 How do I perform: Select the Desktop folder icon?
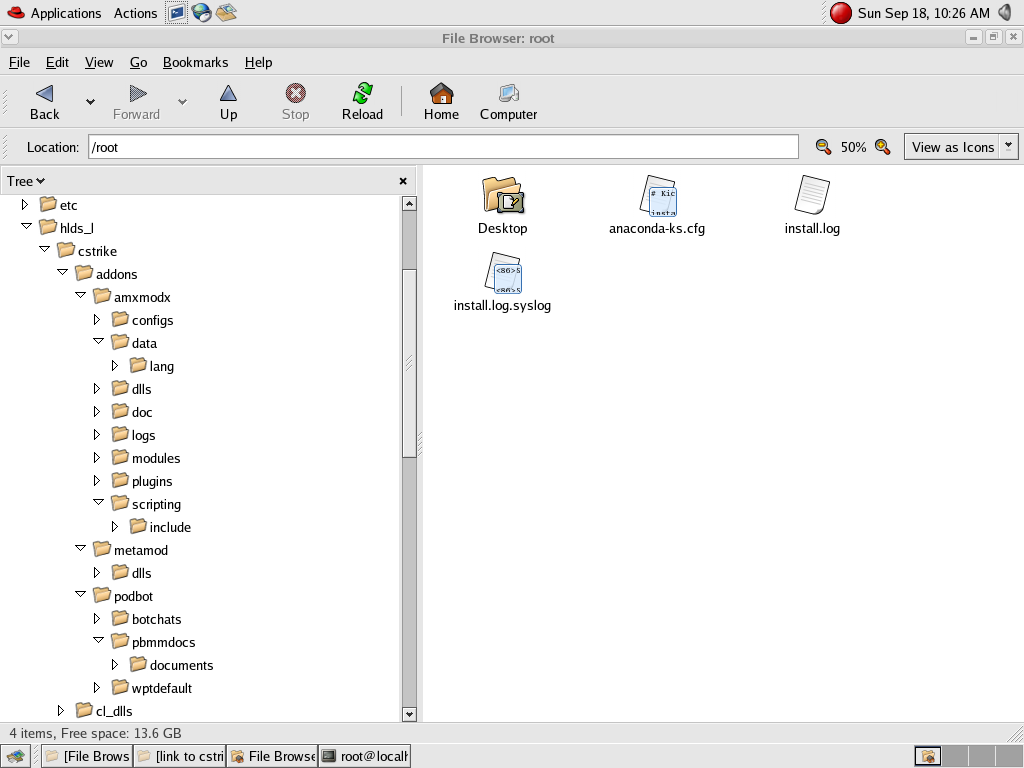503,195
